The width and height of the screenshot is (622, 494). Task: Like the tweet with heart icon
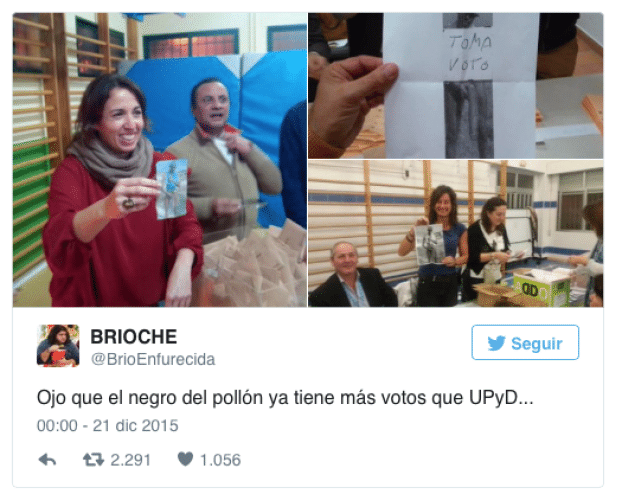[x=185, y=459]
